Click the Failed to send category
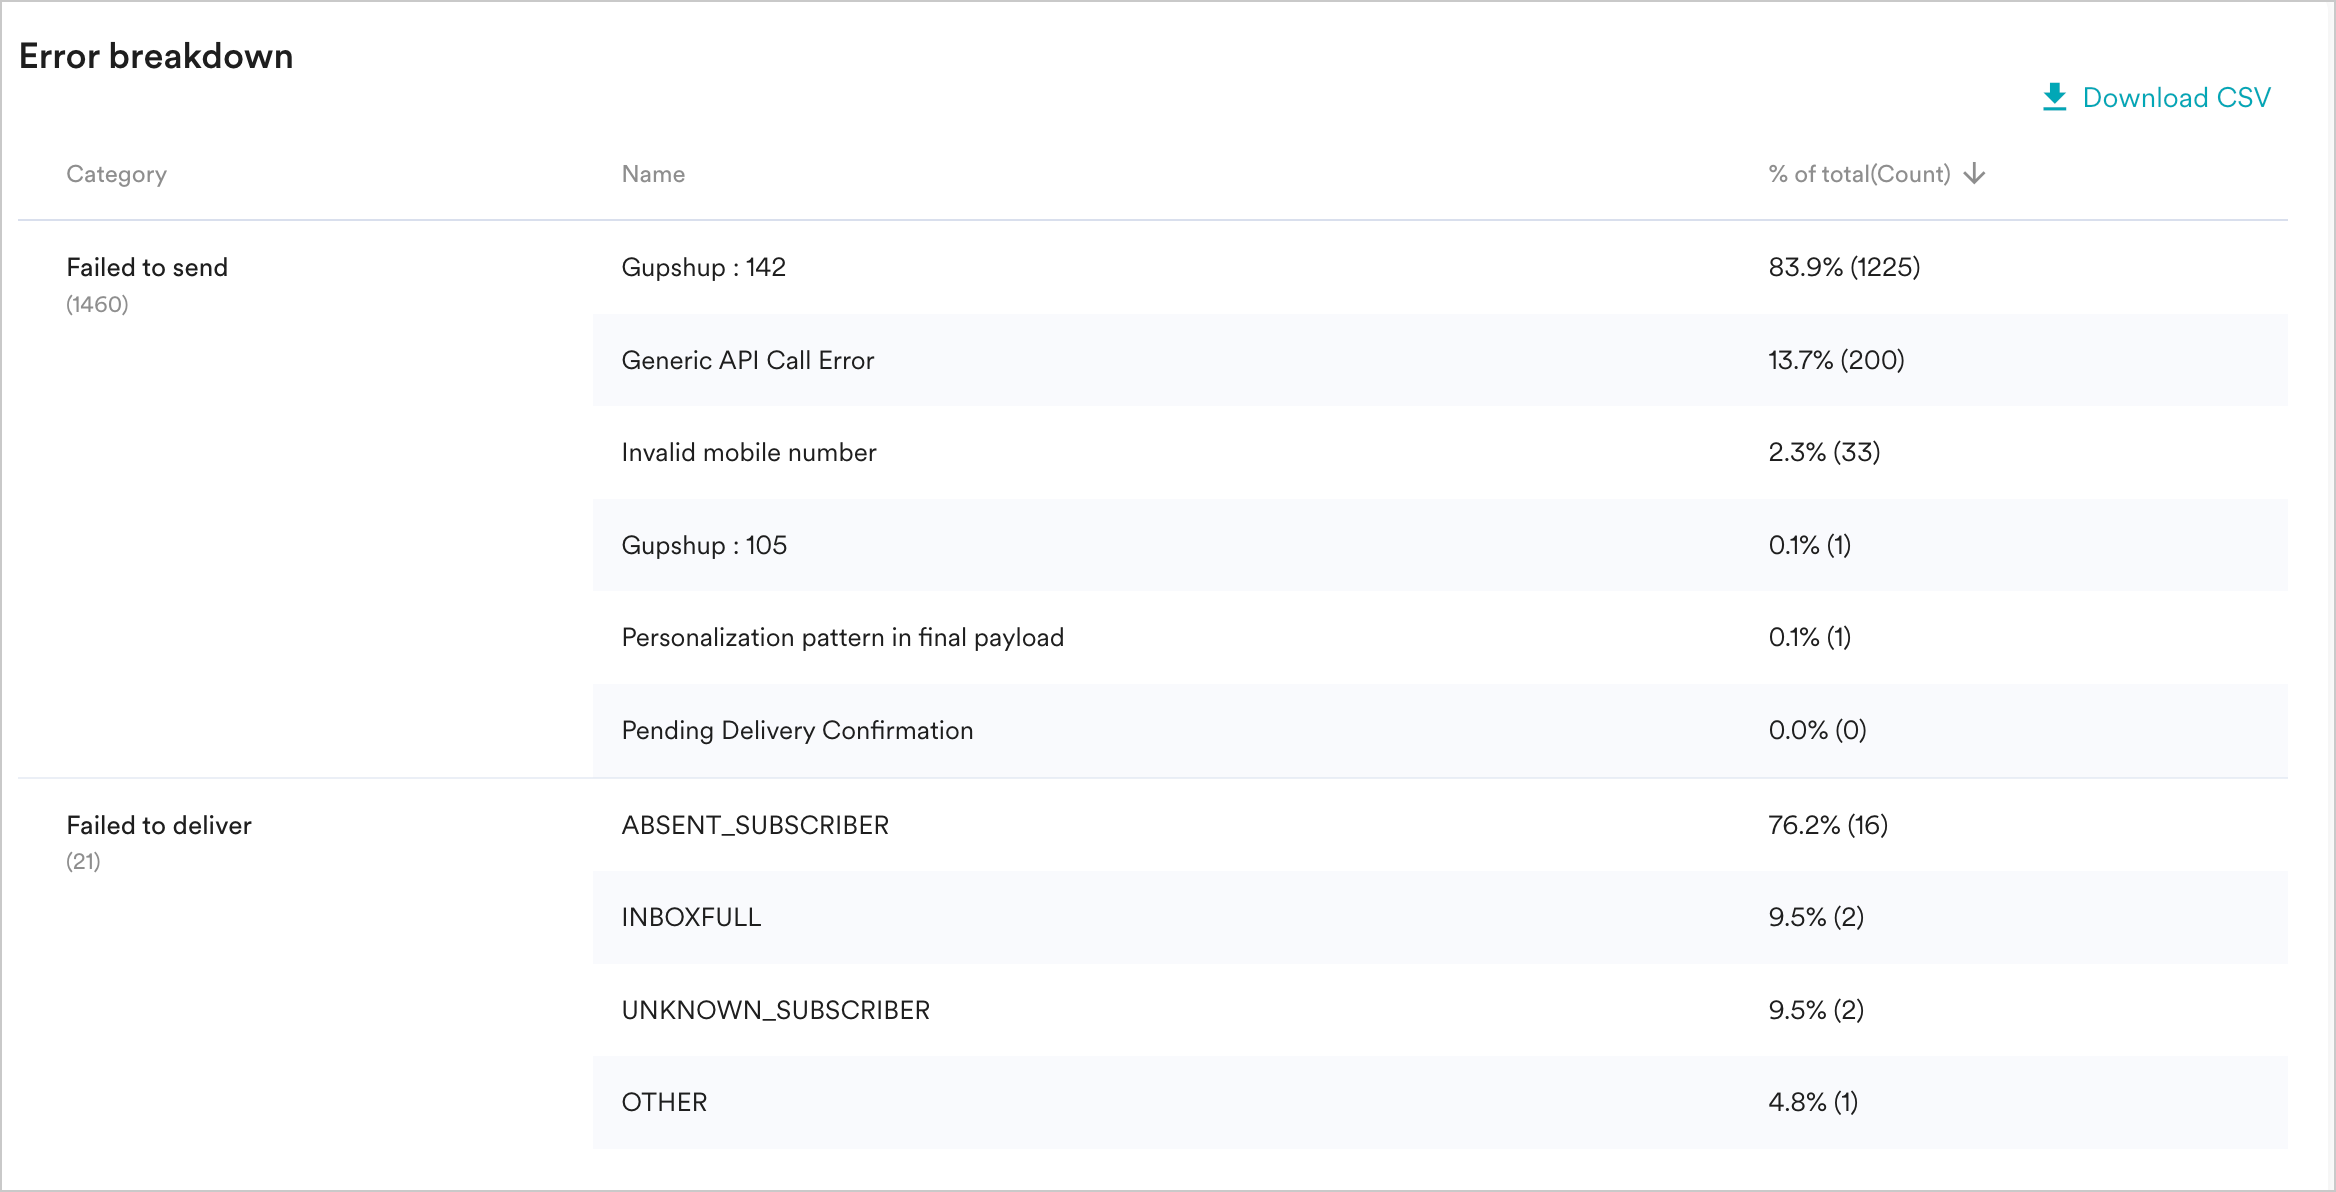 tap(147, 267)
